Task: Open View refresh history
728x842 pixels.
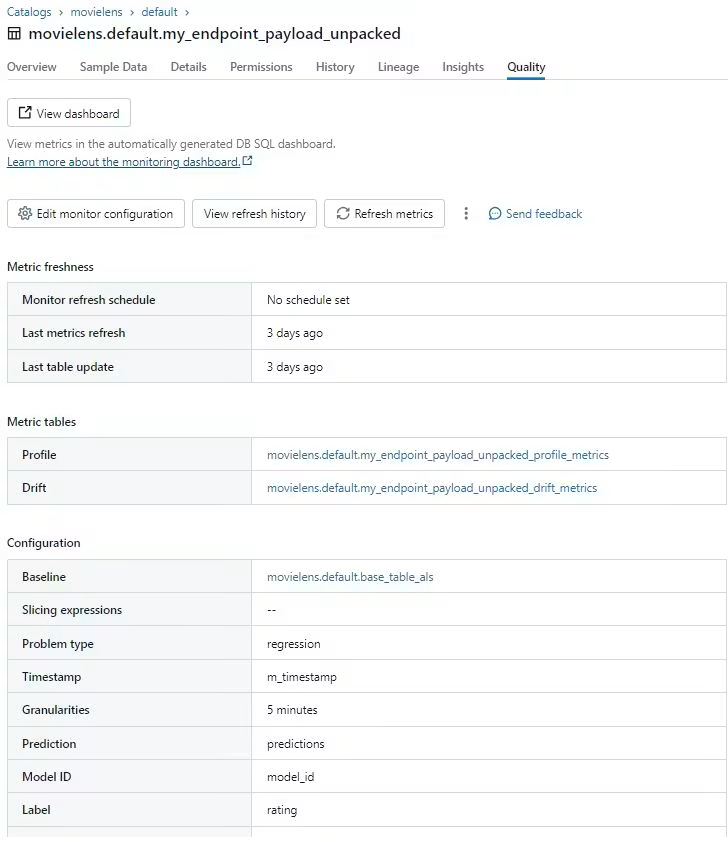Action: (254, 214)
